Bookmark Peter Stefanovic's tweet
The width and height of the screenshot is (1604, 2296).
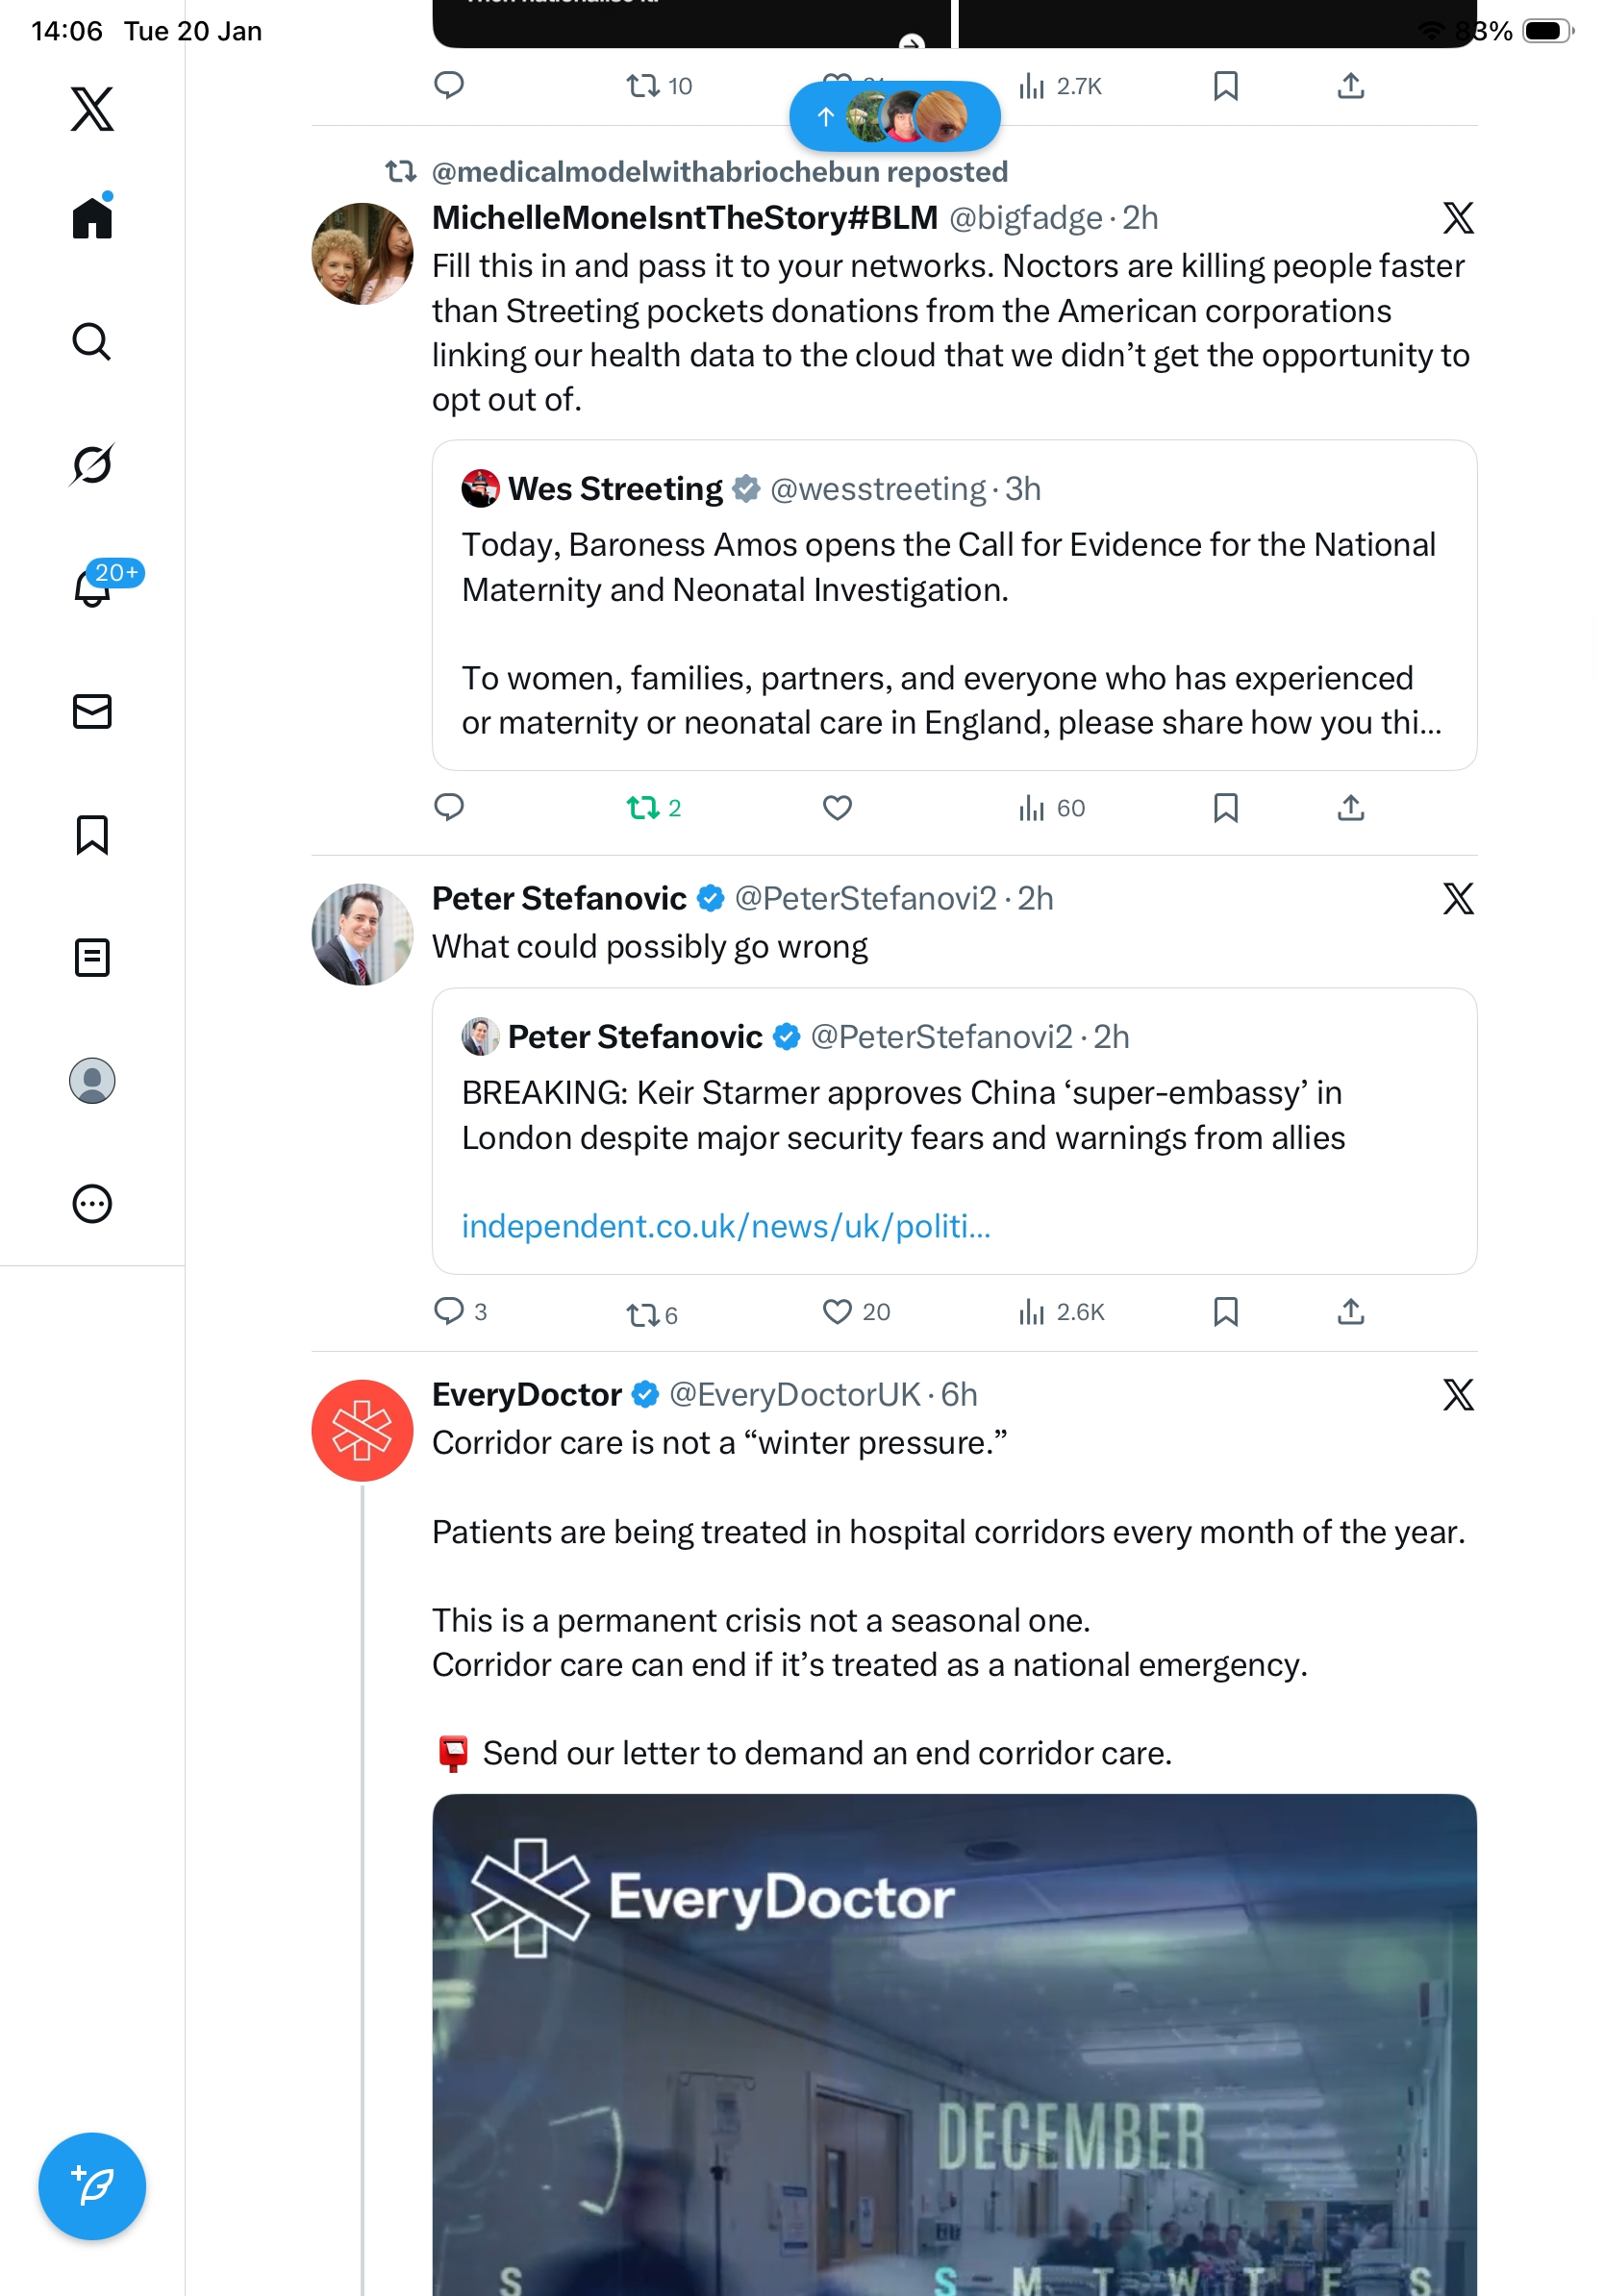click(1225, 1311)
